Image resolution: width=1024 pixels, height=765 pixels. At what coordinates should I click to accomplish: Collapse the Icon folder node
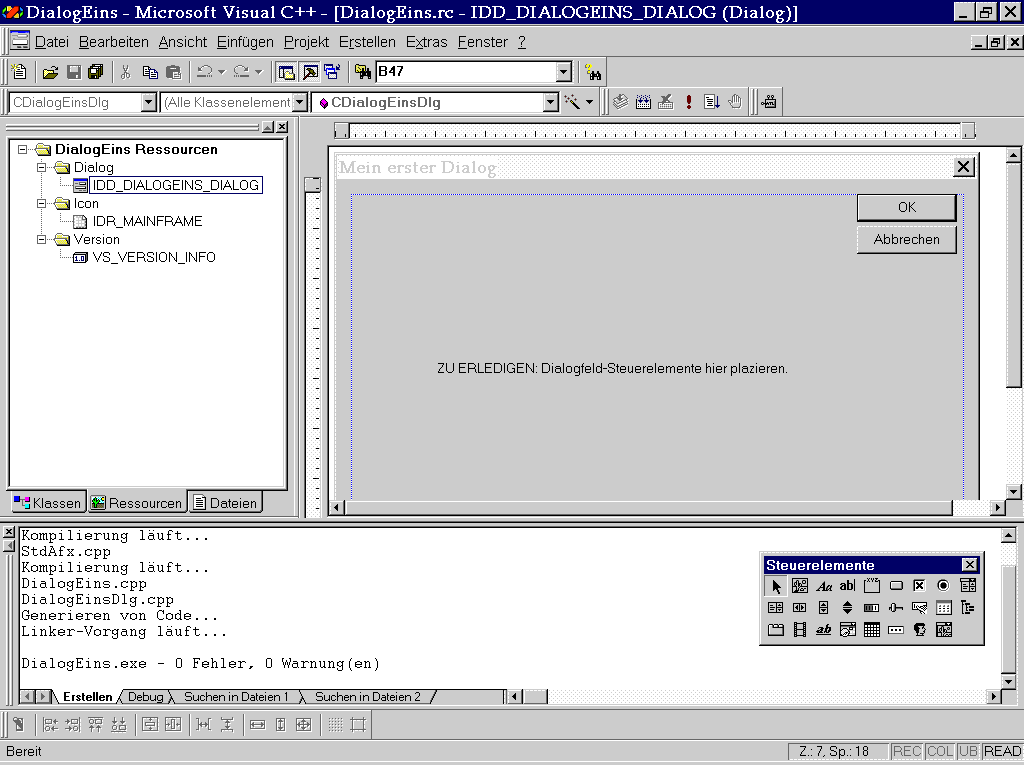point(42,203)
